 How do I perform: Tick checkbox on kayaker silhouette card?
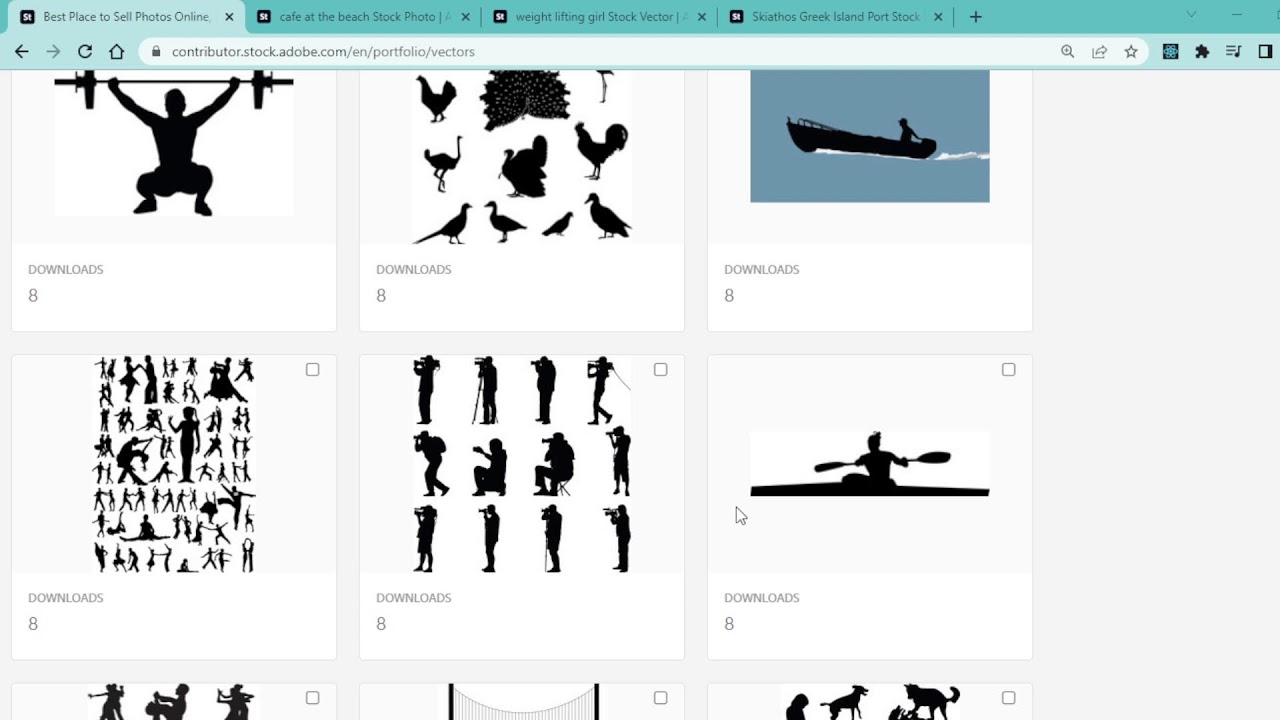tap(1008, 370)
